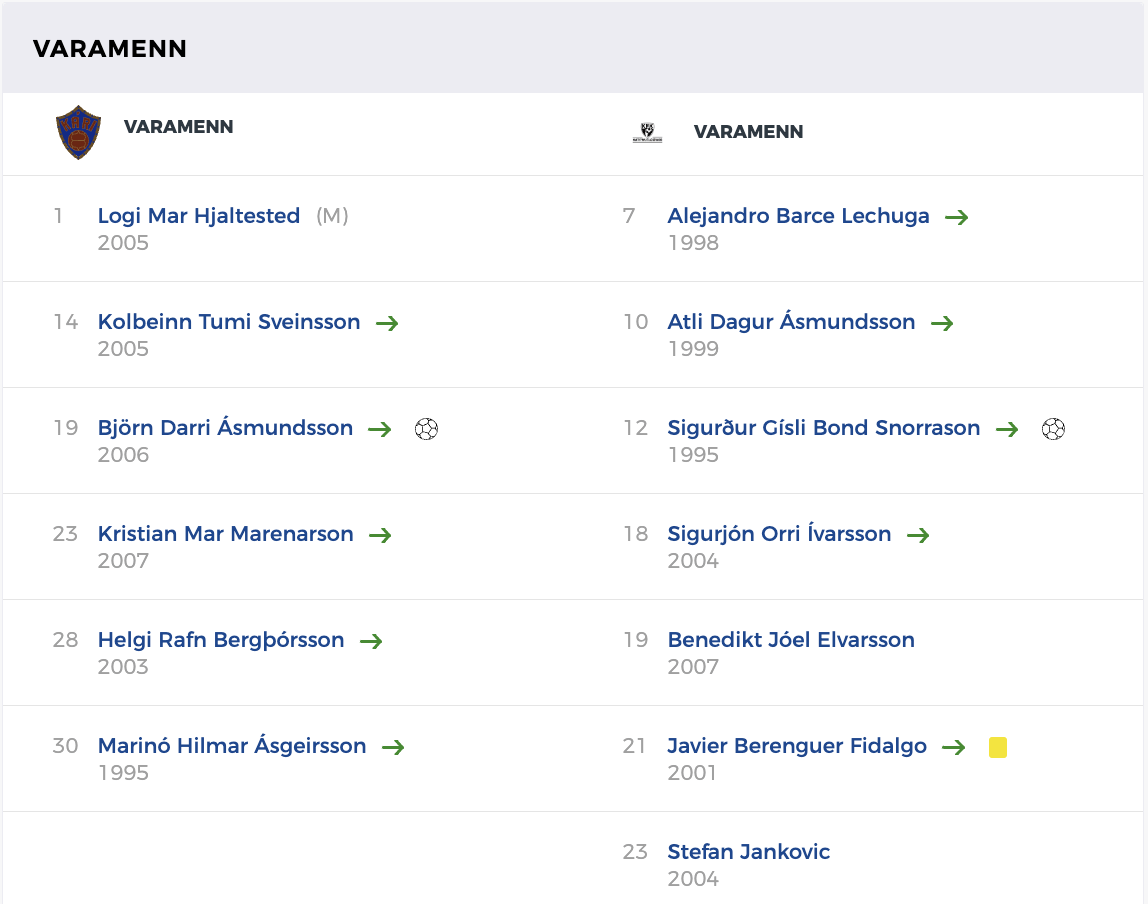Click substitution arrow next to Kristian Mar Marenarson
The width and height of the screenshot is (1148, 904).
(380, 535)
